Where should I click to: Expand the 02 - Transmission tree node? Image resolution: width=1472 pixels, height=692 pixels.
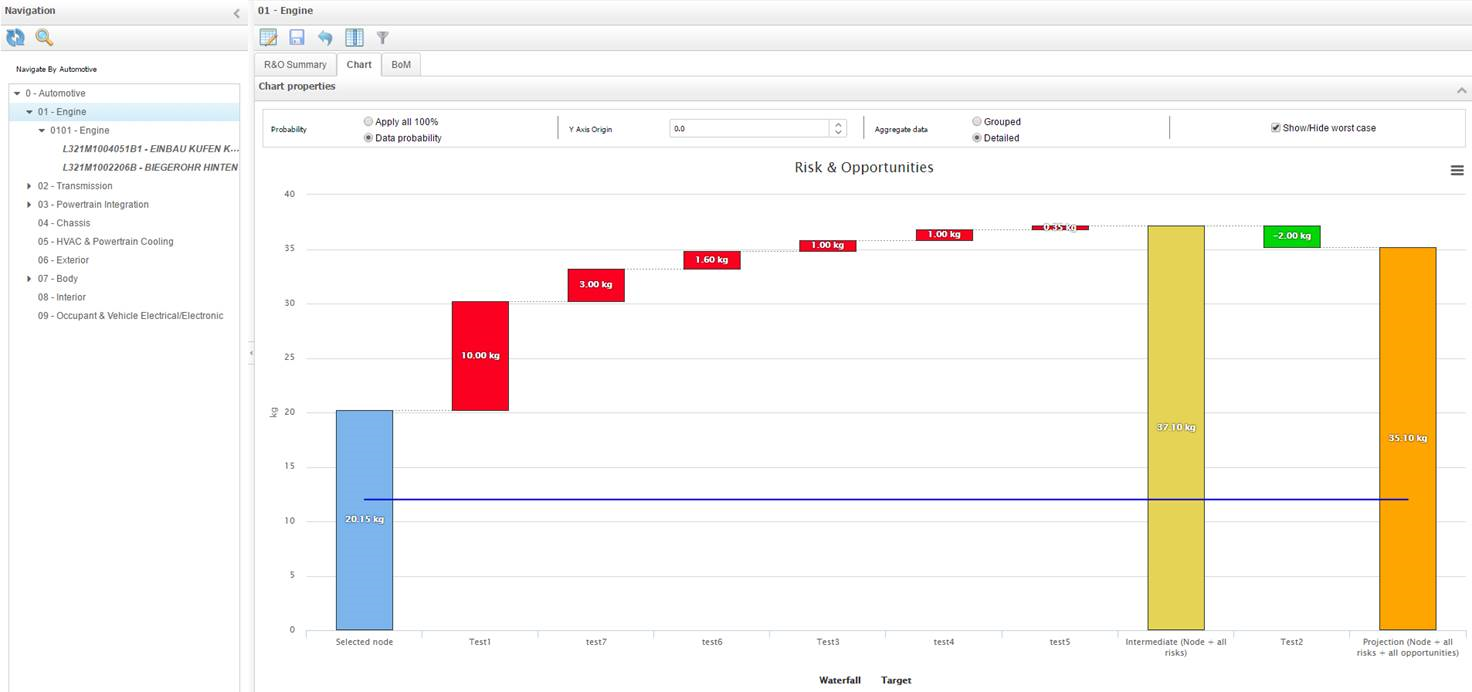tap(29, 186)
